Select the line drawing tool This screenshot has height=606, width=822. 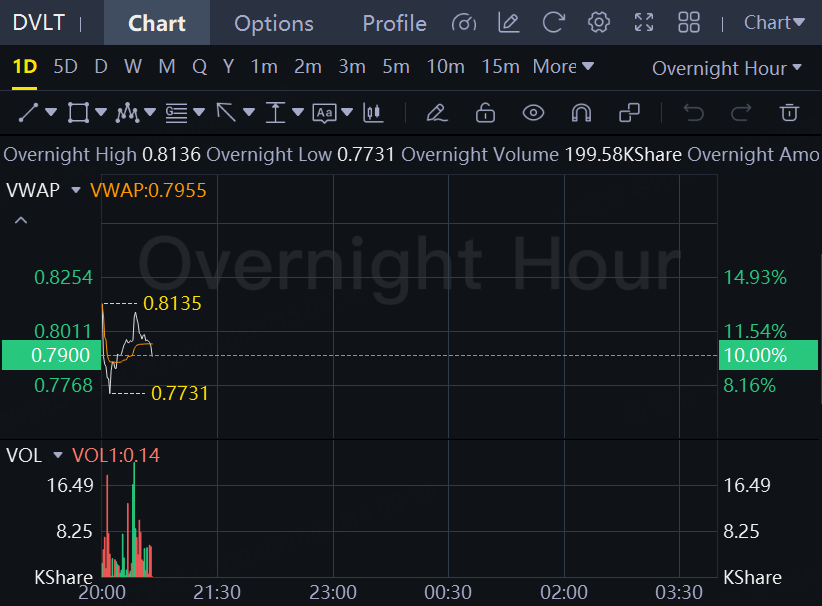coord(28,113)
